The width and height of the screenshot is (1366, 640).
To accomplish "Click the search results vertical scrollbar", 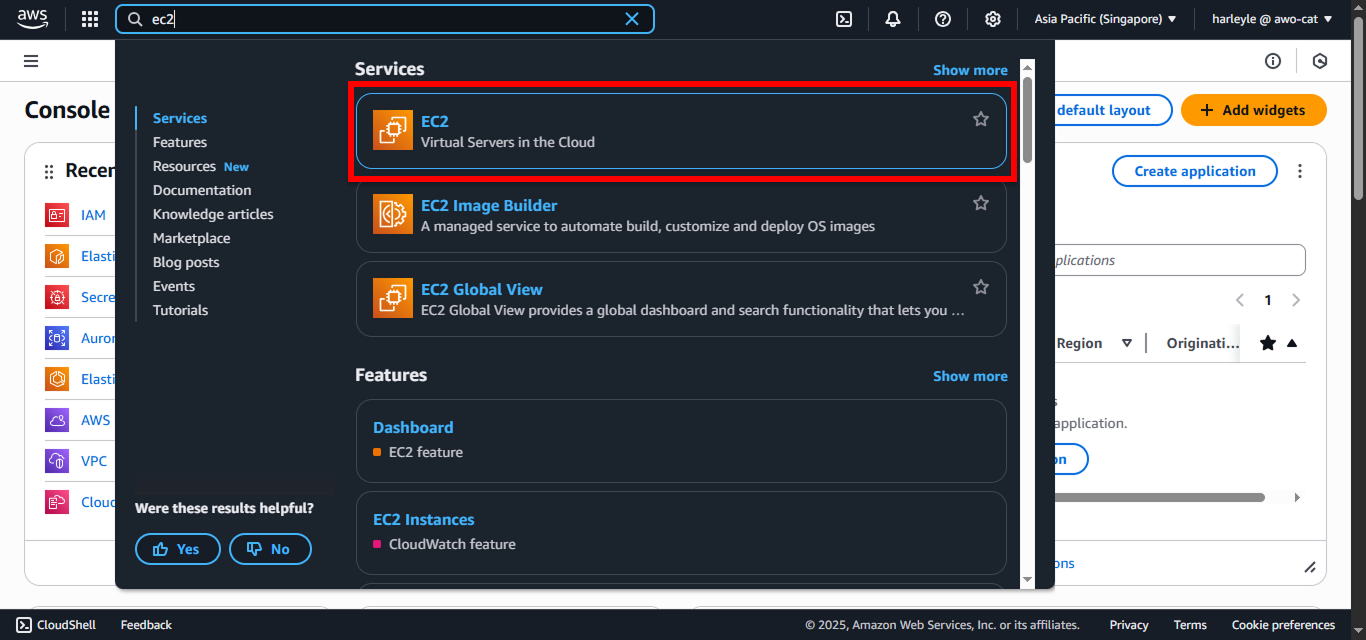I will tap(1027, 120).
